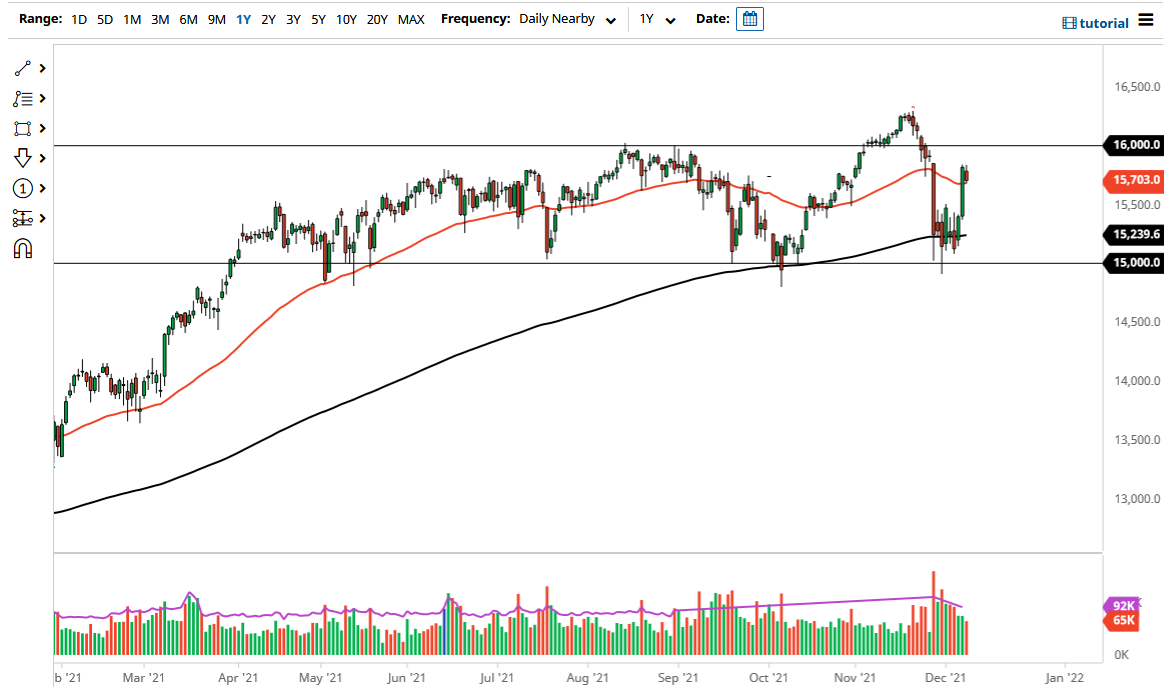
Task: Switch to the MAX range
Action: coord(410,19)
